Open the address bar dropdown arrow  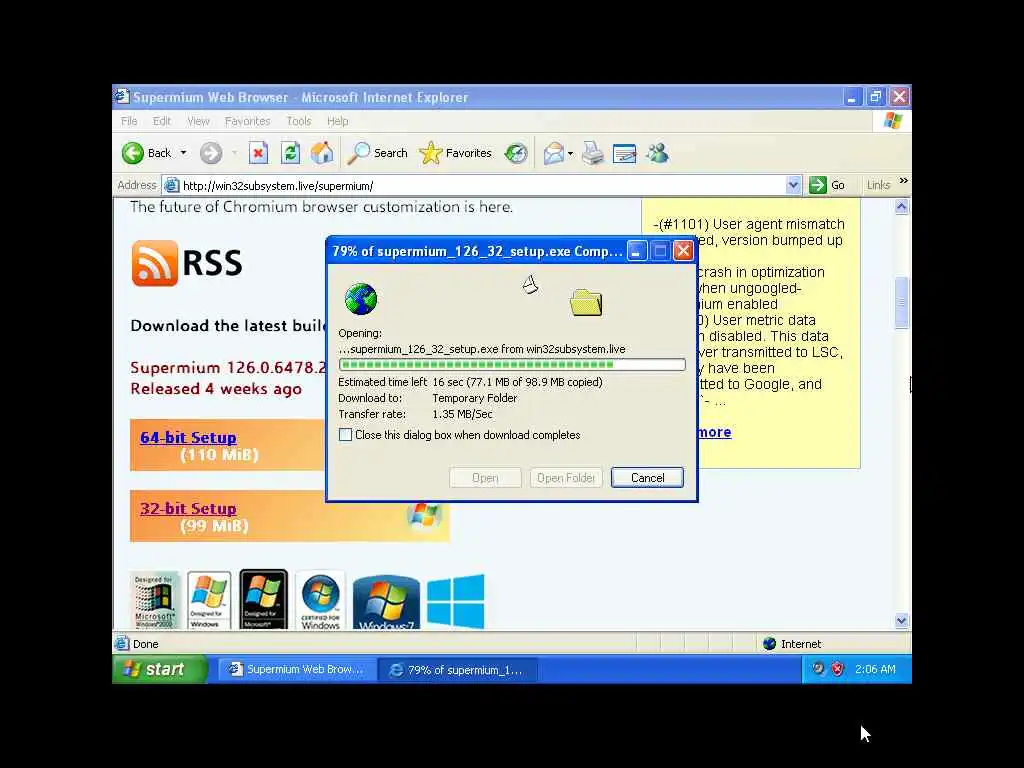click(793, 185)
